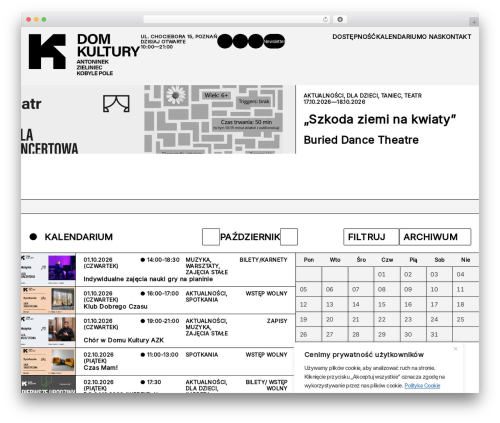This screenshot has width=500, height=423.
Task: Select day 13 in the calendar grid
Action: pos(335,304)
